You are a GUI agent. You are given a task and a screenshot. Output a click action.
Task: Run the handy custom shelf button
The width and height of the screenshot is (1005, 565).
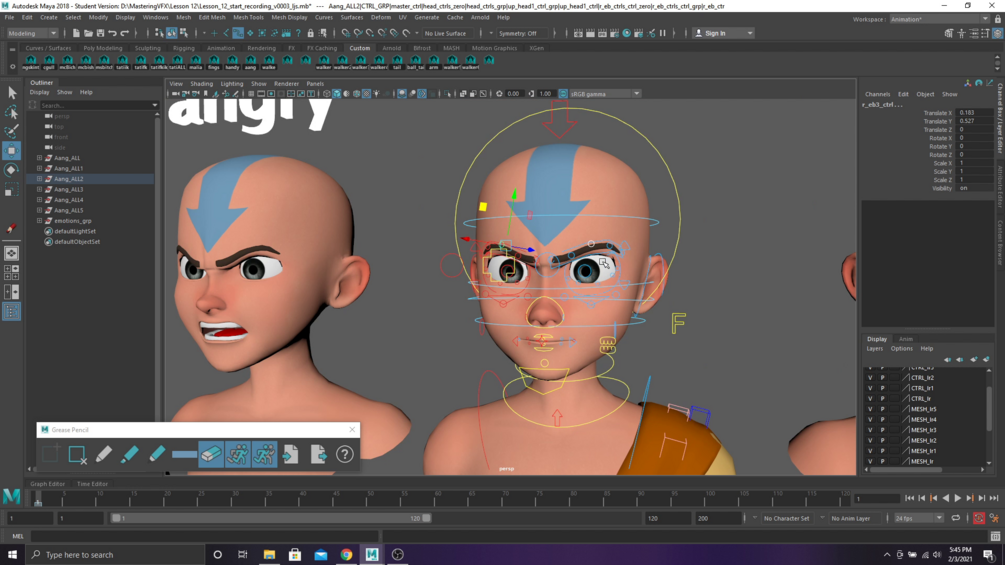(x=232, y=61)
